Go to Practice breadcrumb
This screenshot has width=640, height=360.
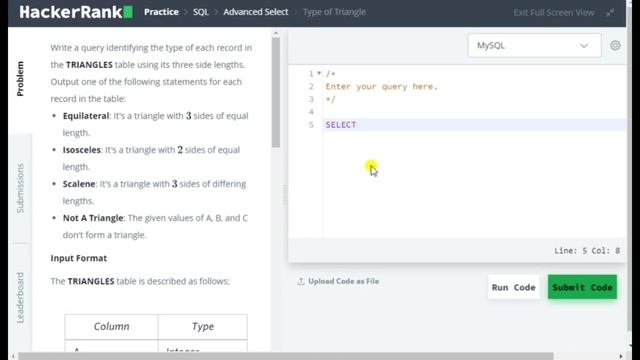161,12
